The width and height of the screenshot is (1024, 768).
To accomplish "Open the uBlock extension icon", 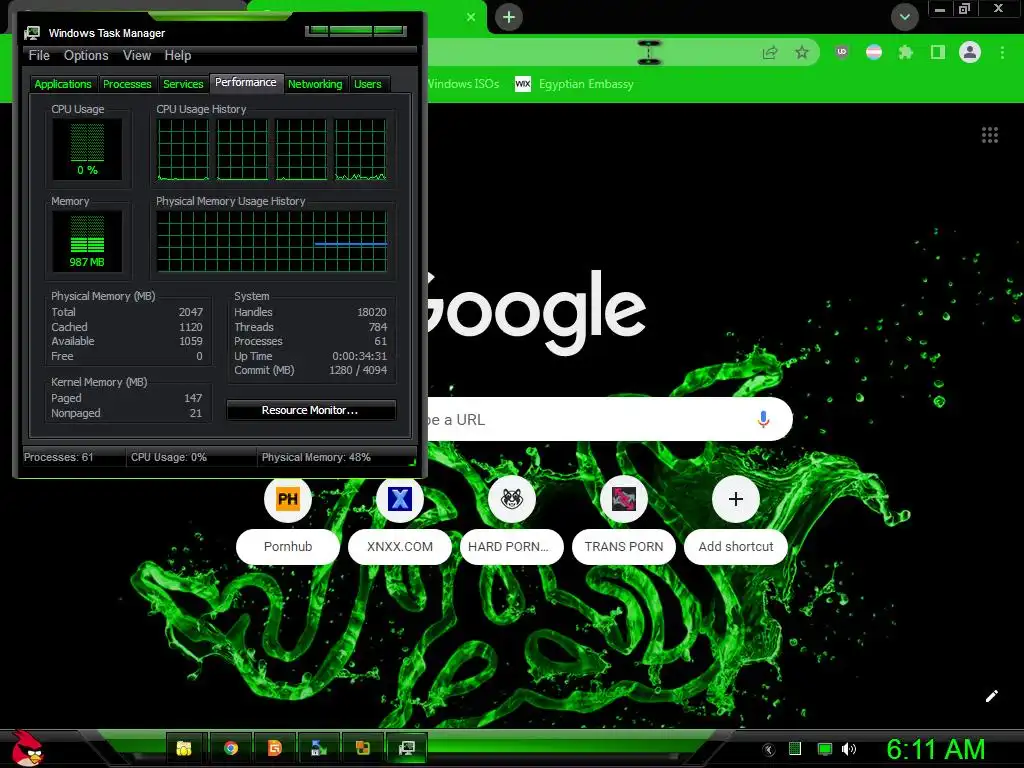I will 842,52.
